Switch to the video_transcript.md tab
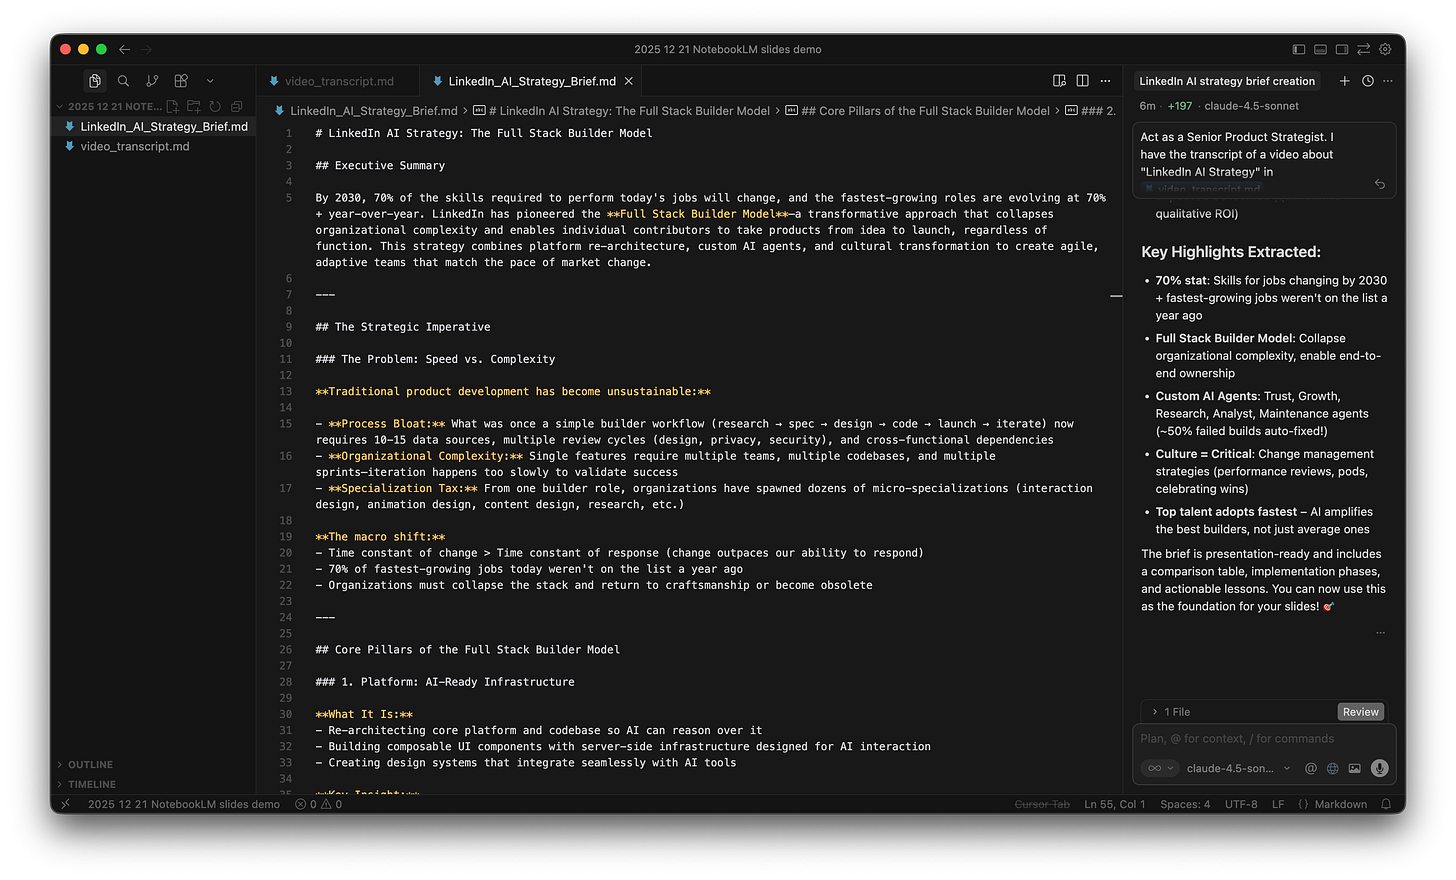 click(338, 80)
